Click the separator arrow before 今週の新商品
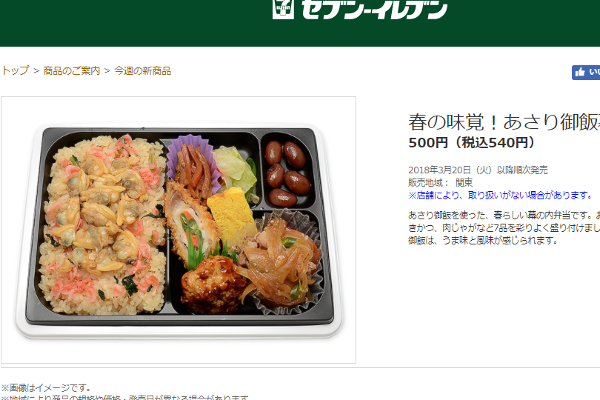Viewport: 600px width, 400px height. [x=107, y=71]
